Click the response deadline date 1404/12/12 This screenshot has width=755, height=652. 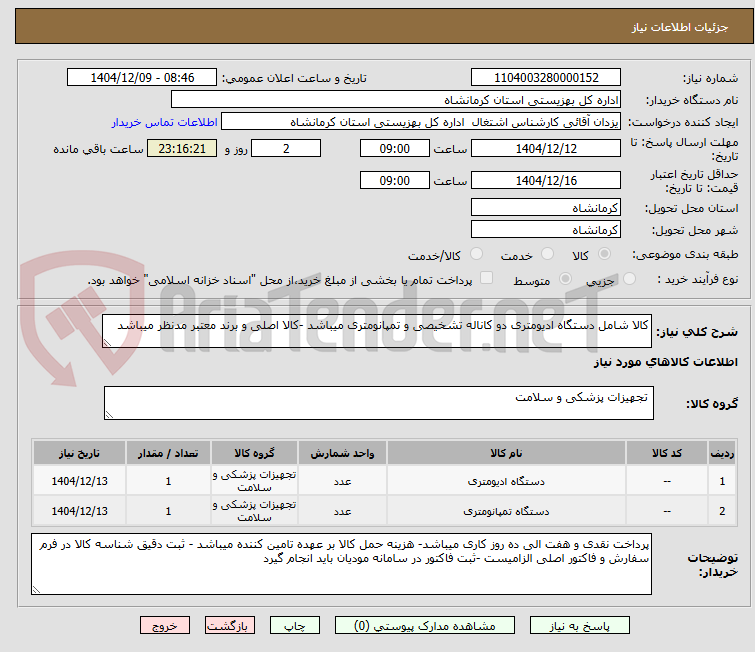point(546,148)
